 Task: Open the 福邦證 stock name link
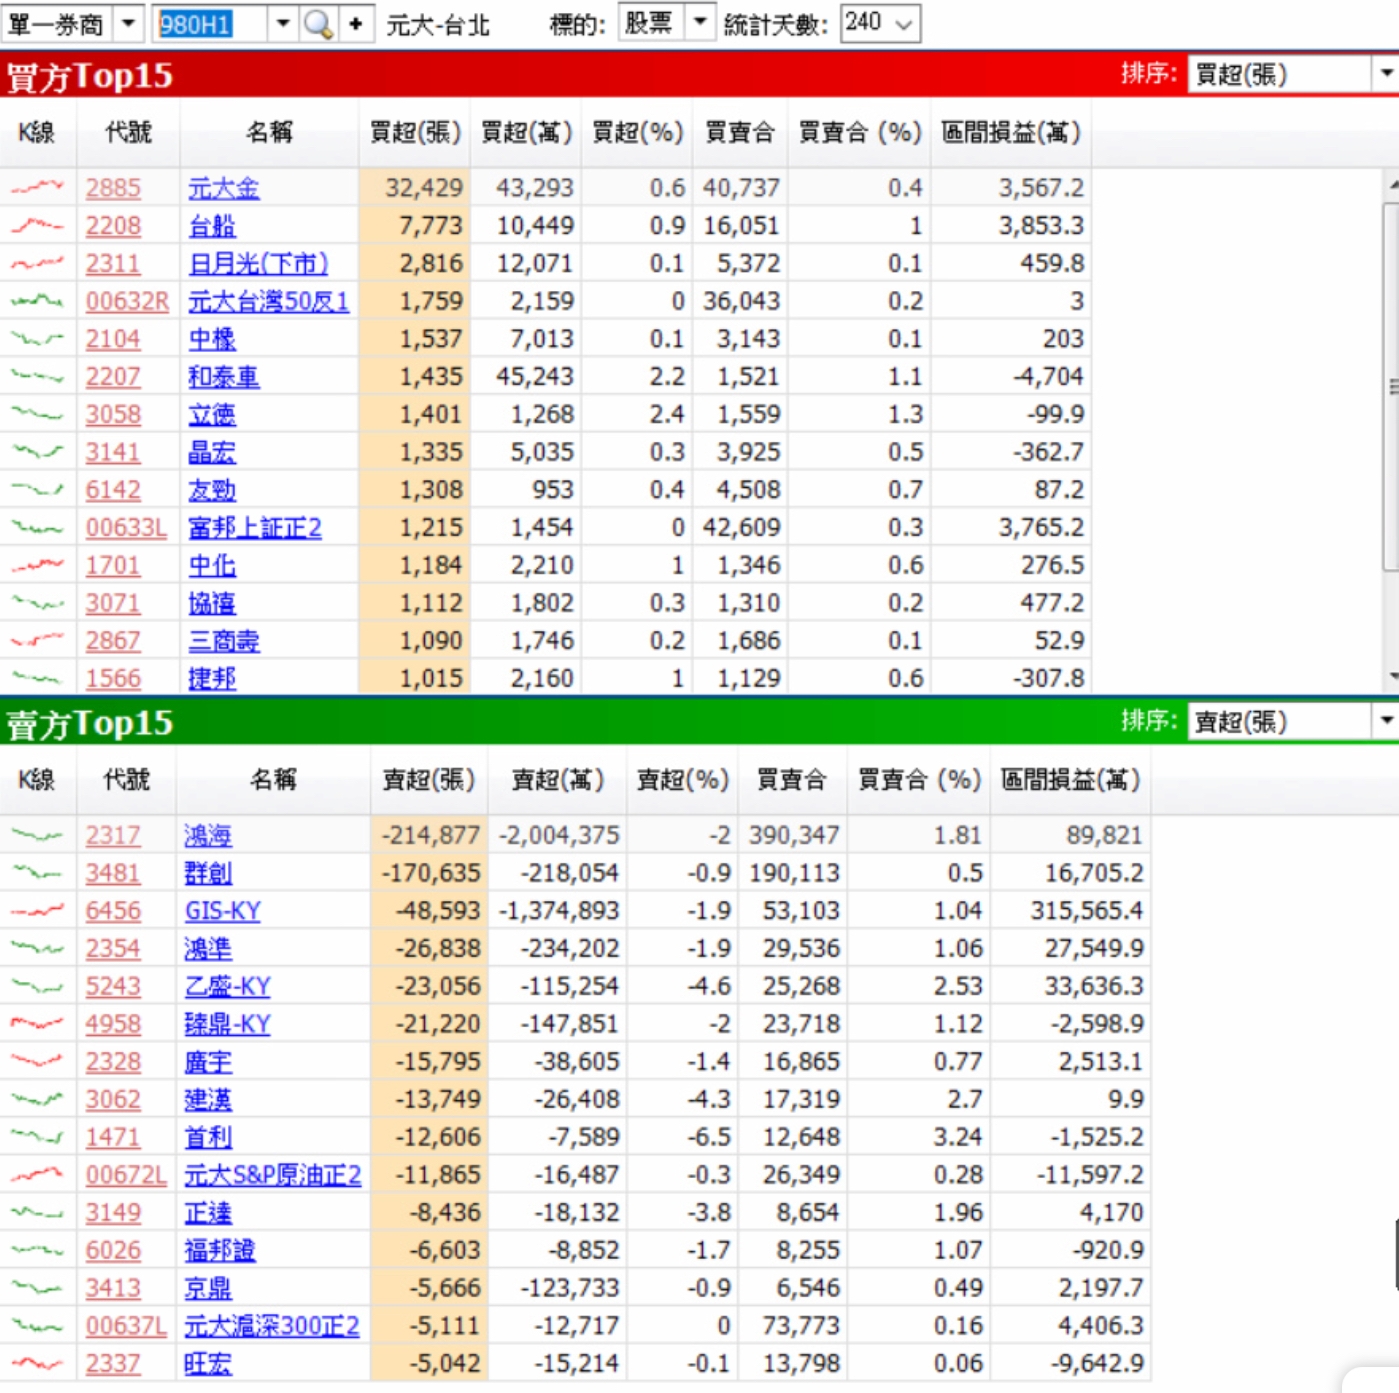point(220,1250)
